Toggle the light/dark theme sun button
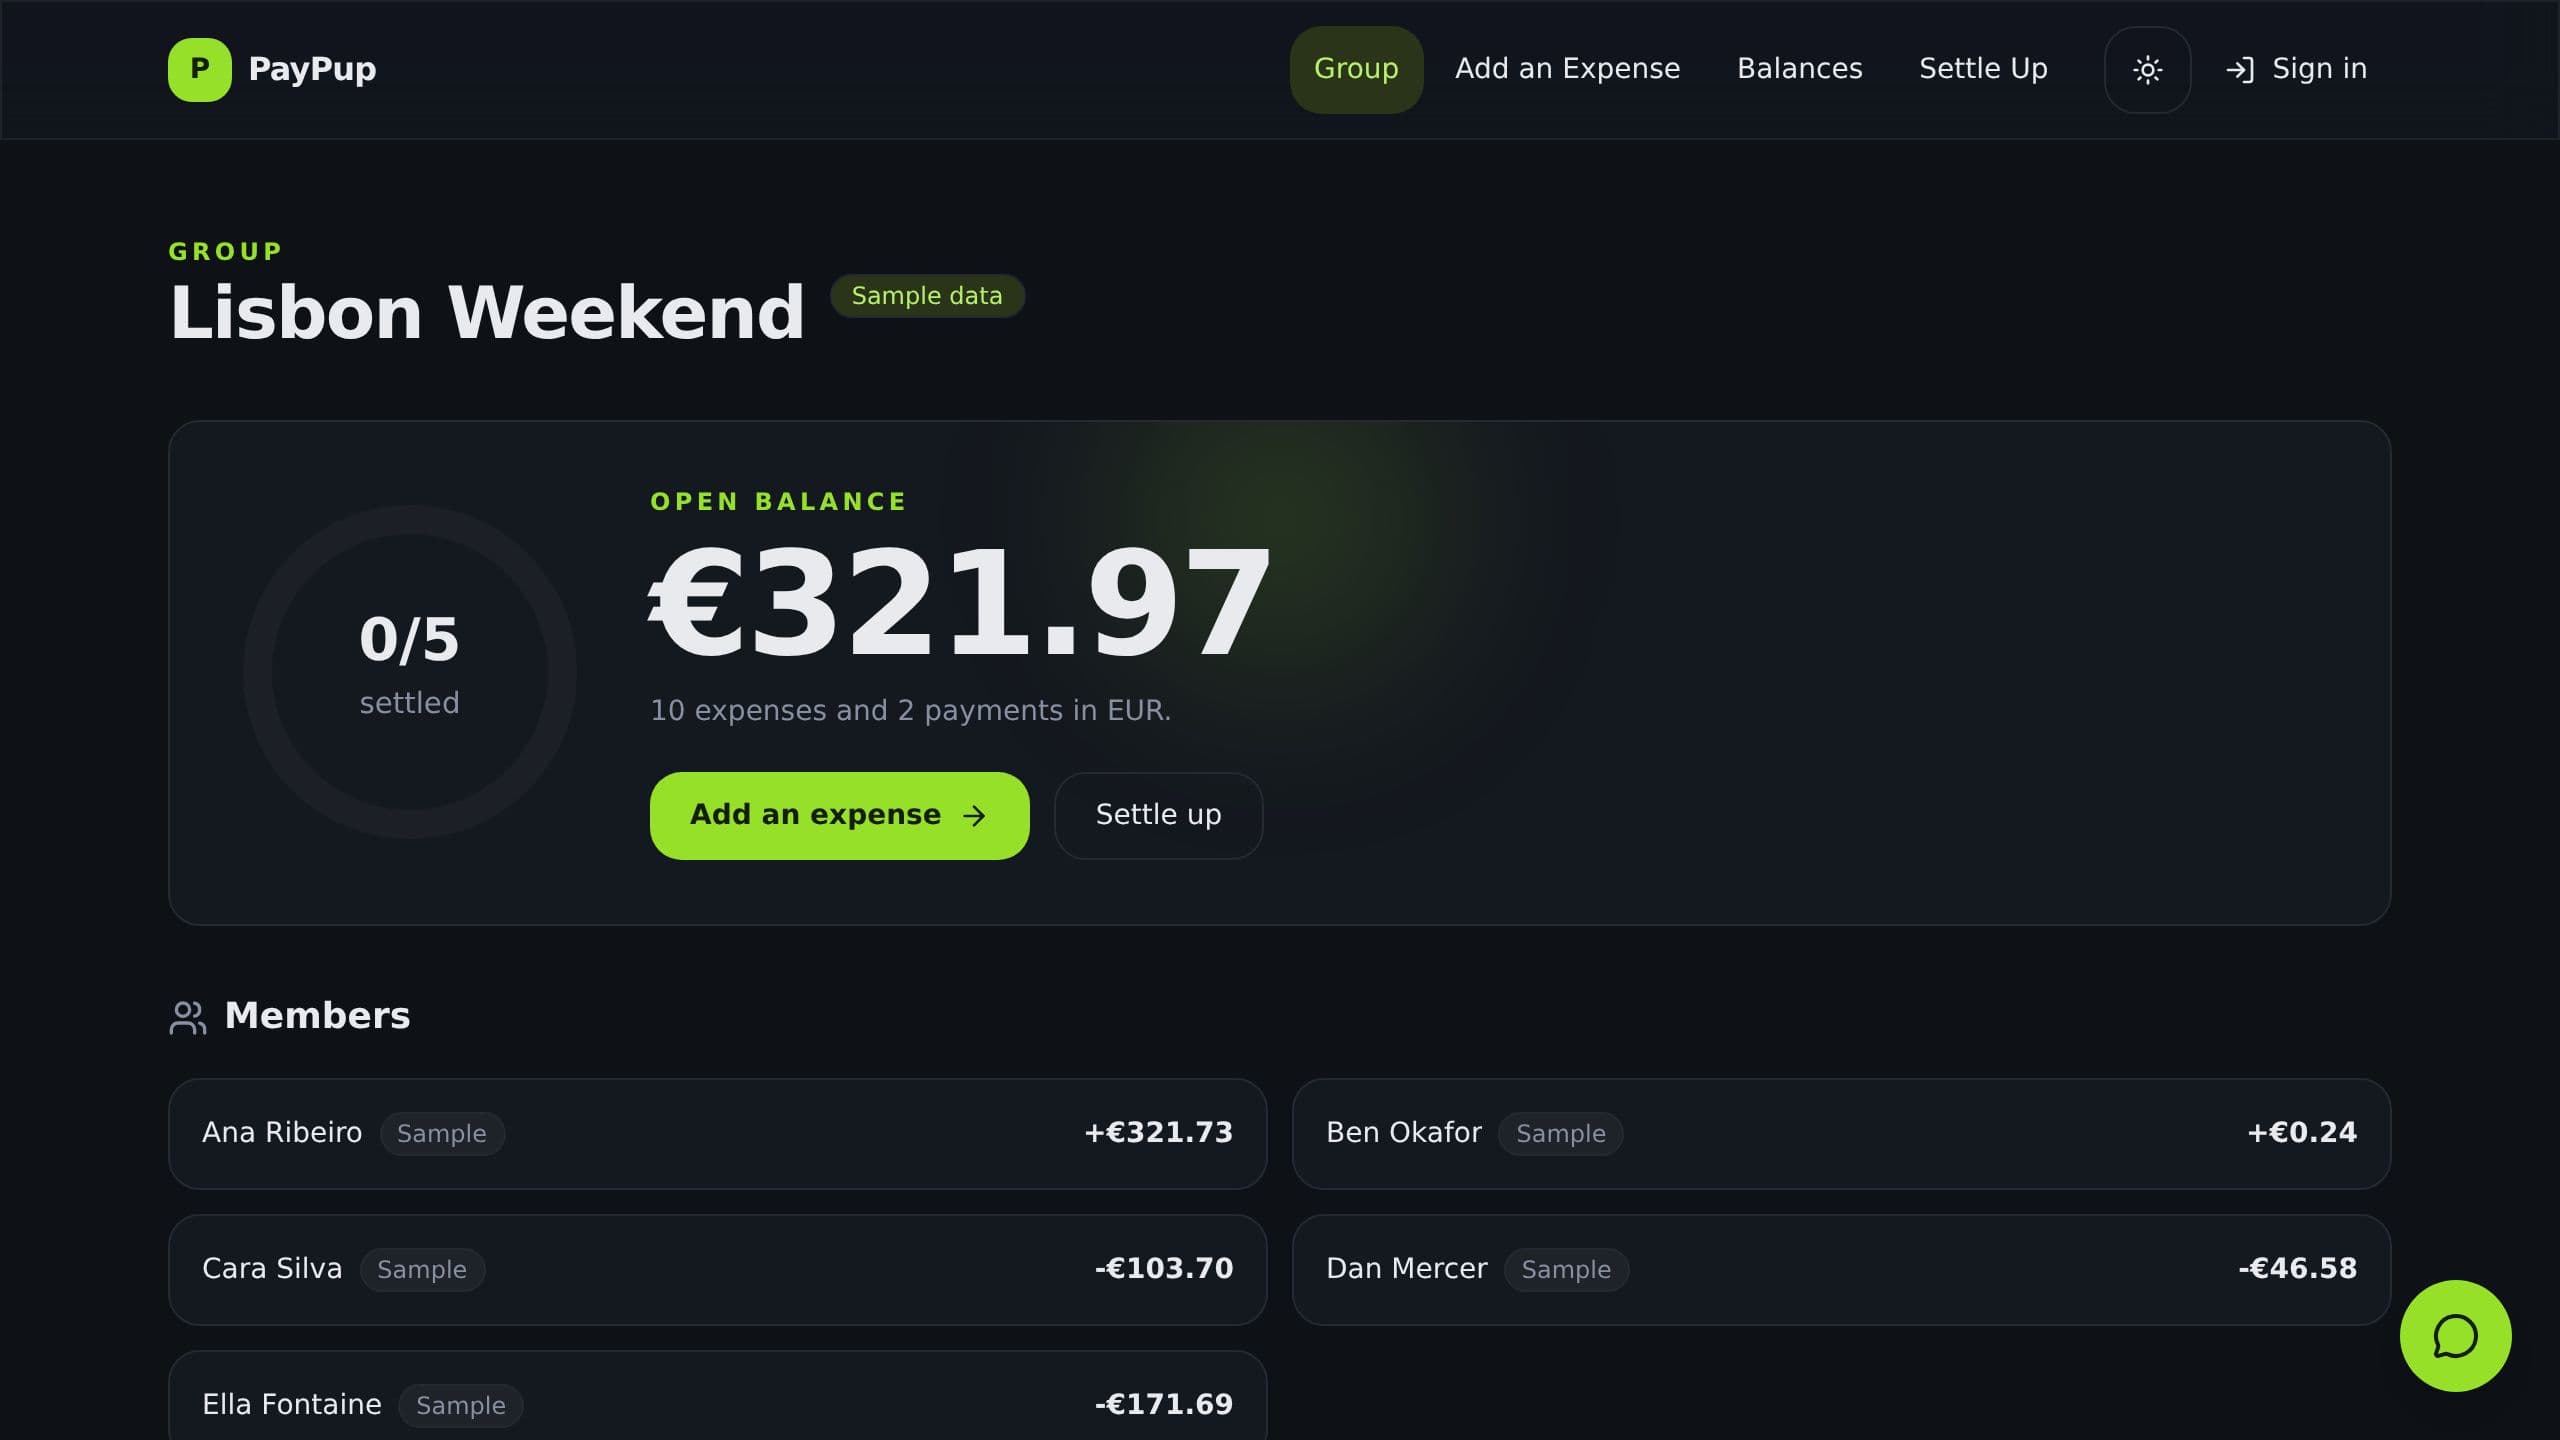 (x=2147, y=69)
